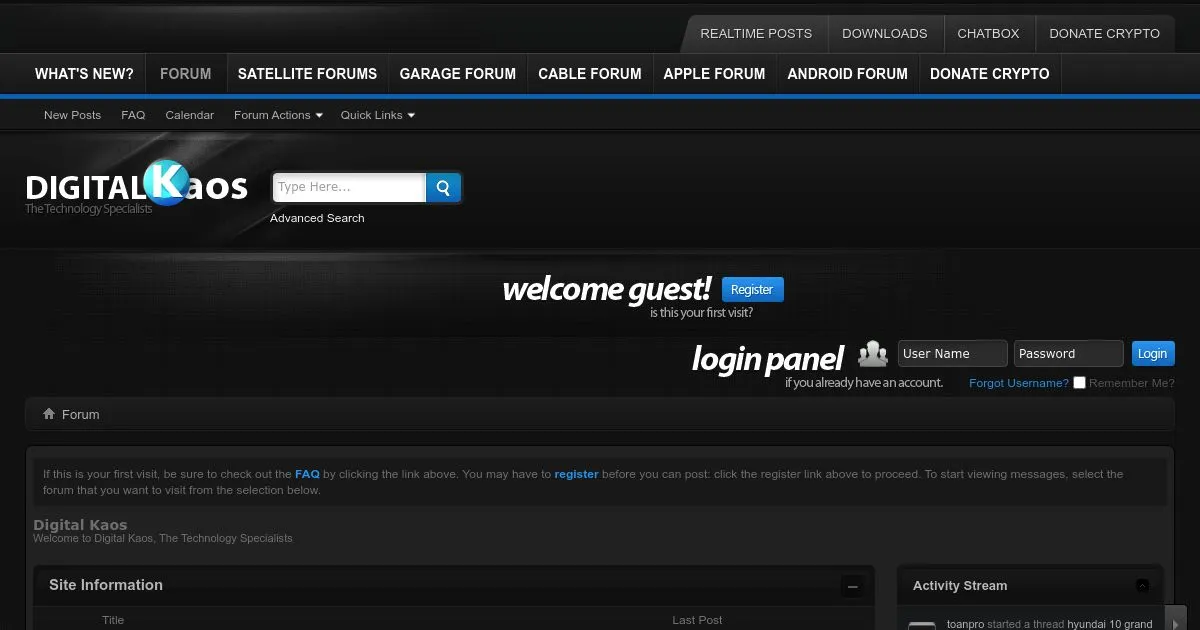
Task: Open the Apple Forum tab
Action: click(714, 74)
